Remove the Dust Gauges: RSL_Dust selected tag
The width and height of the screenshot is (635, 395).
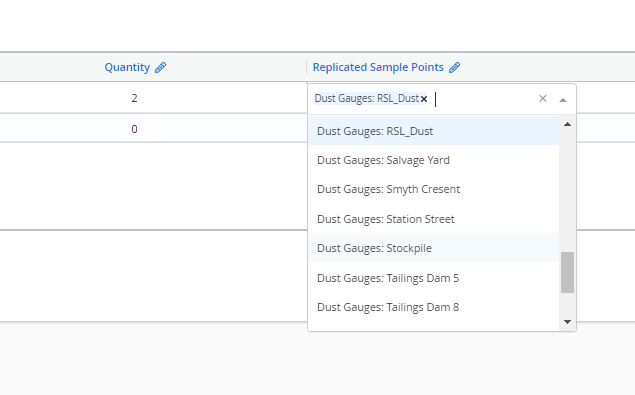424,99
